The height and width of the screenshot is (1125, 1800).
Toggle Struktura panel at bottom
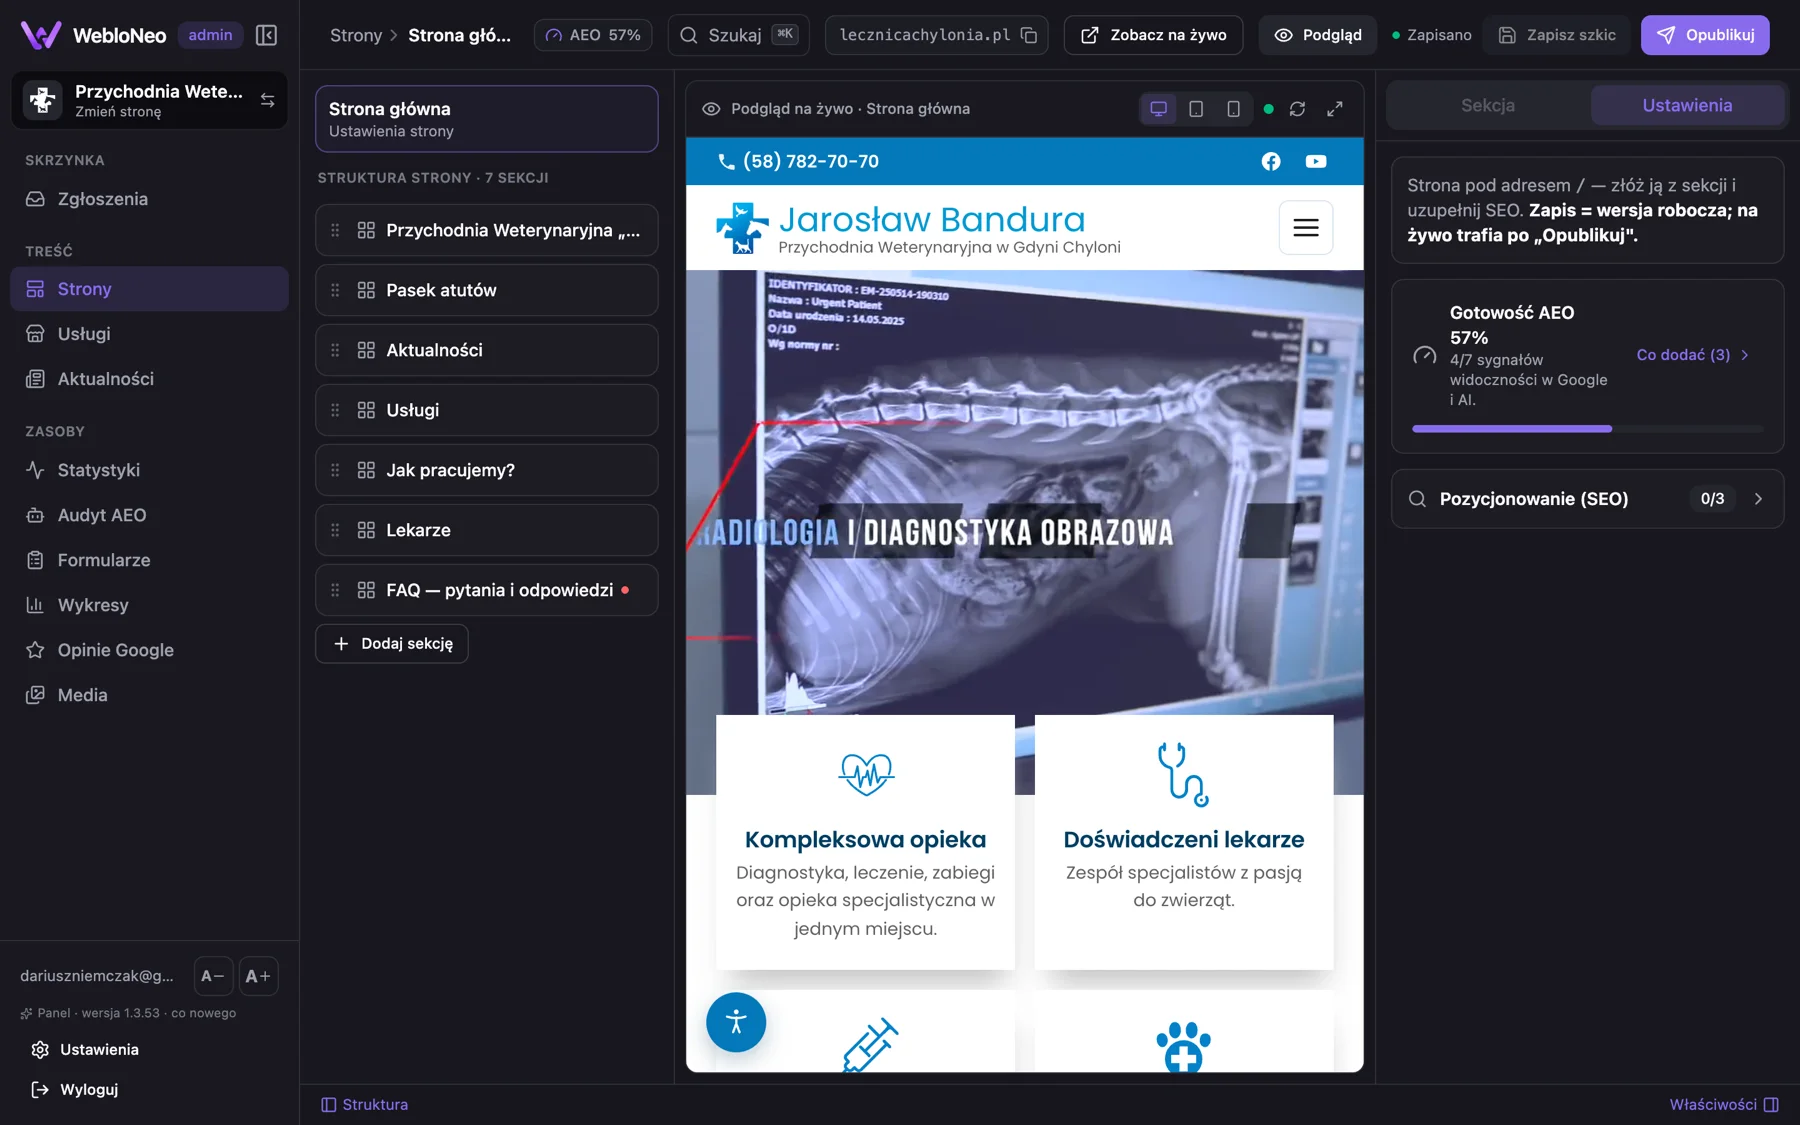[x=365, y=1104]
